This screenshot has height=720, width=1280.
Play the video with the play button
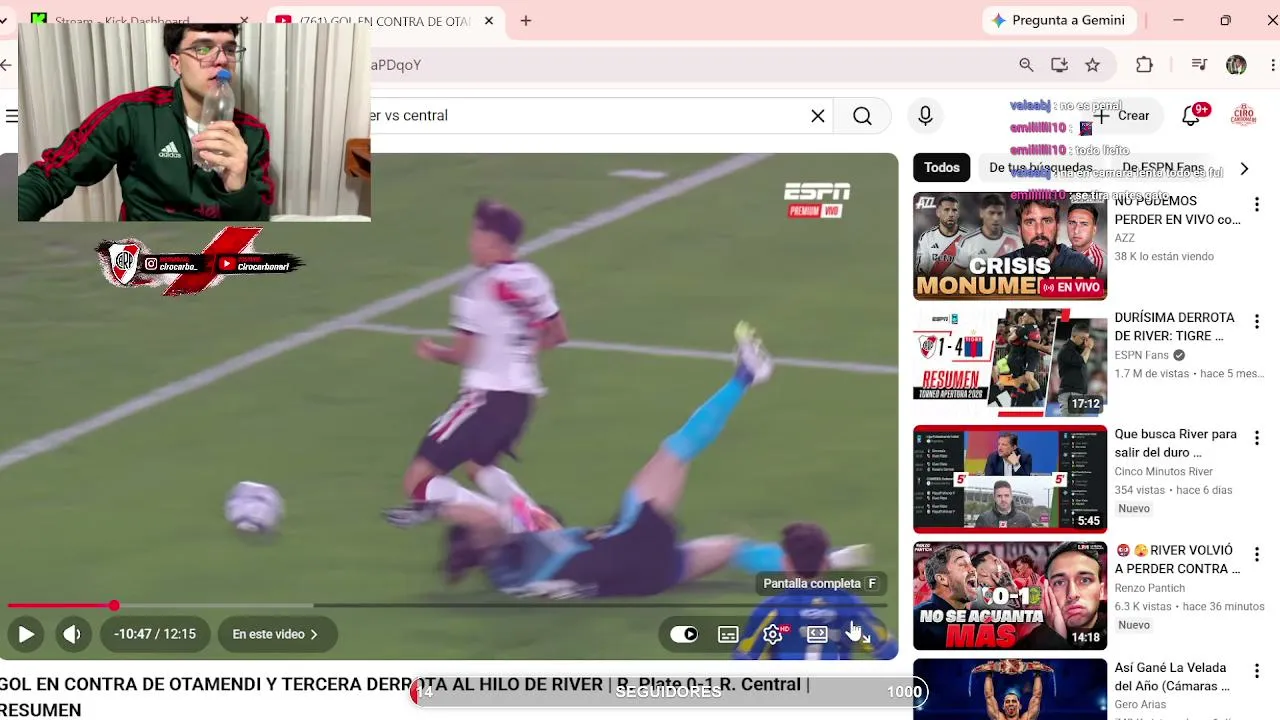click(x=26, y=634)
